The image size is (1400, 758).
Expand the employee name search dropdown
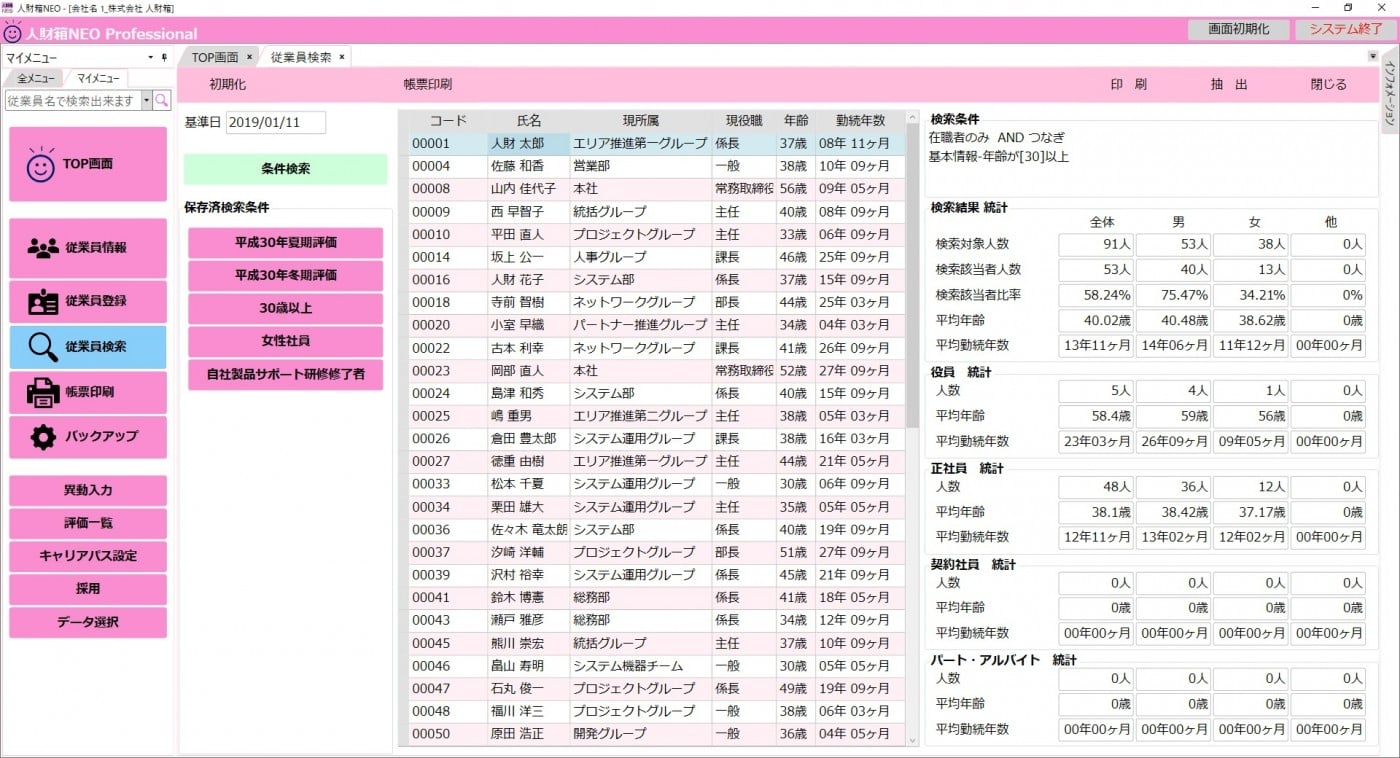(146, 101)
